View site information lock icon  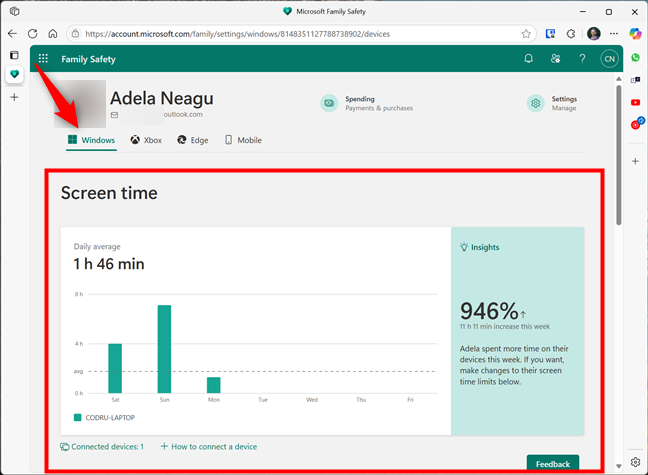76,33
